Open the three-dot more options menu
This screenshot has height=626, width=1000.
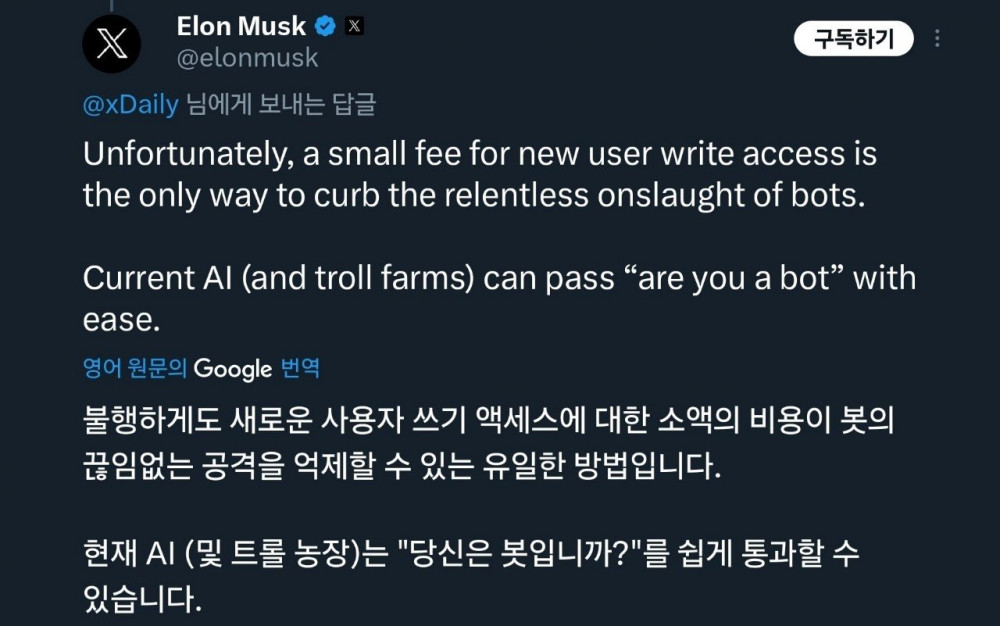point(937,39)
